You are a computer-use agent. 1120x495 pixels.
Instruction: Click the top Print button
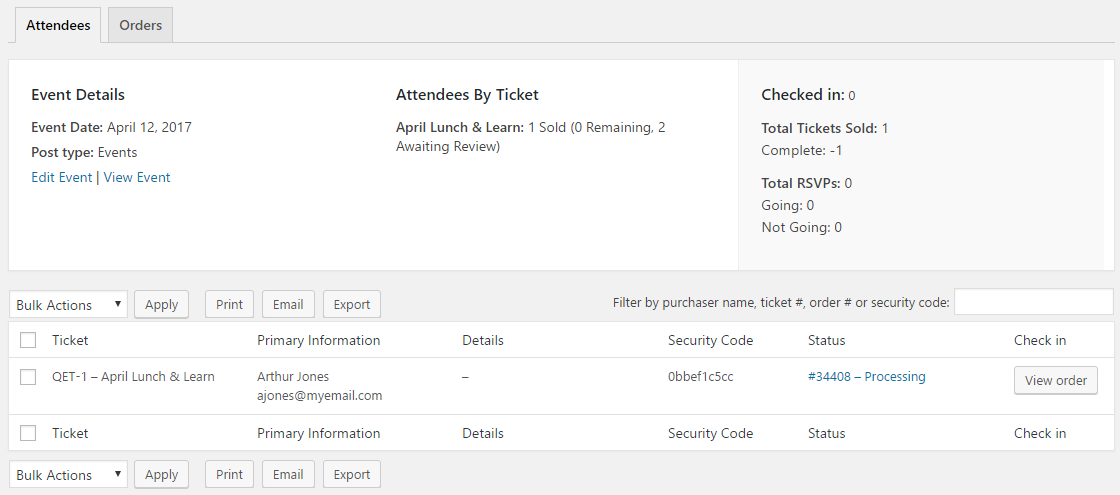click(229, 305)
